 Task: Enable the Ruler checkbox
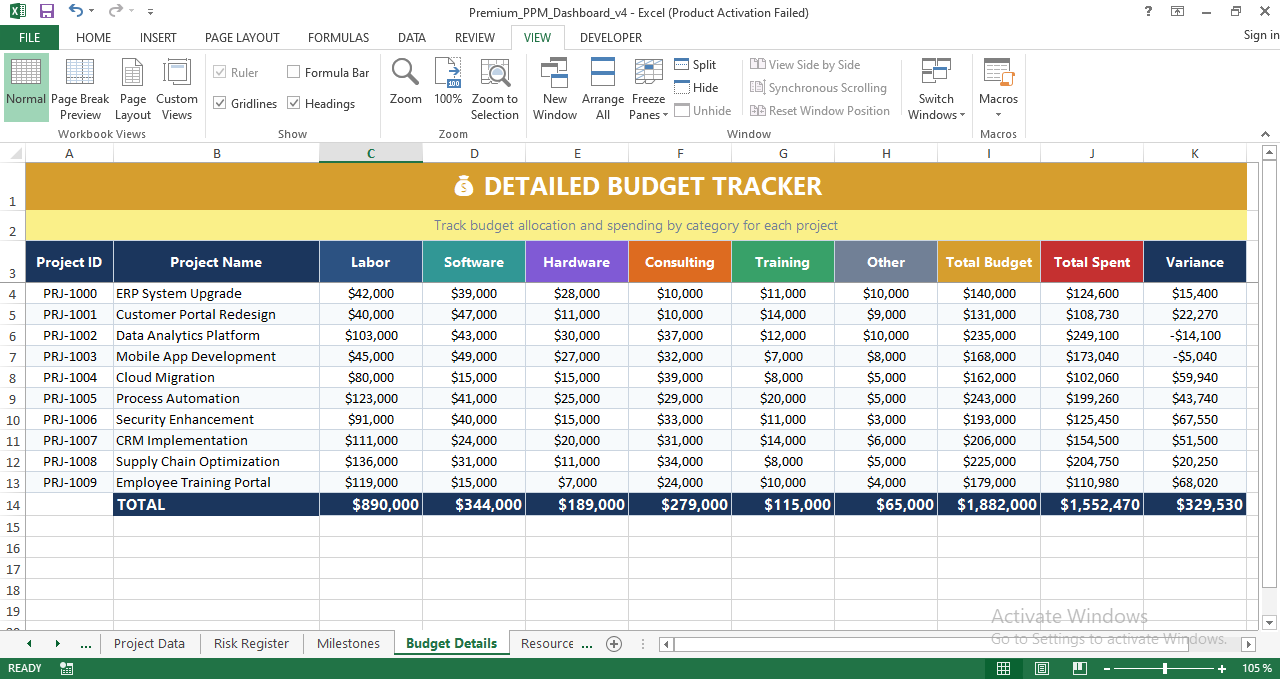click(x=224, y=72)
